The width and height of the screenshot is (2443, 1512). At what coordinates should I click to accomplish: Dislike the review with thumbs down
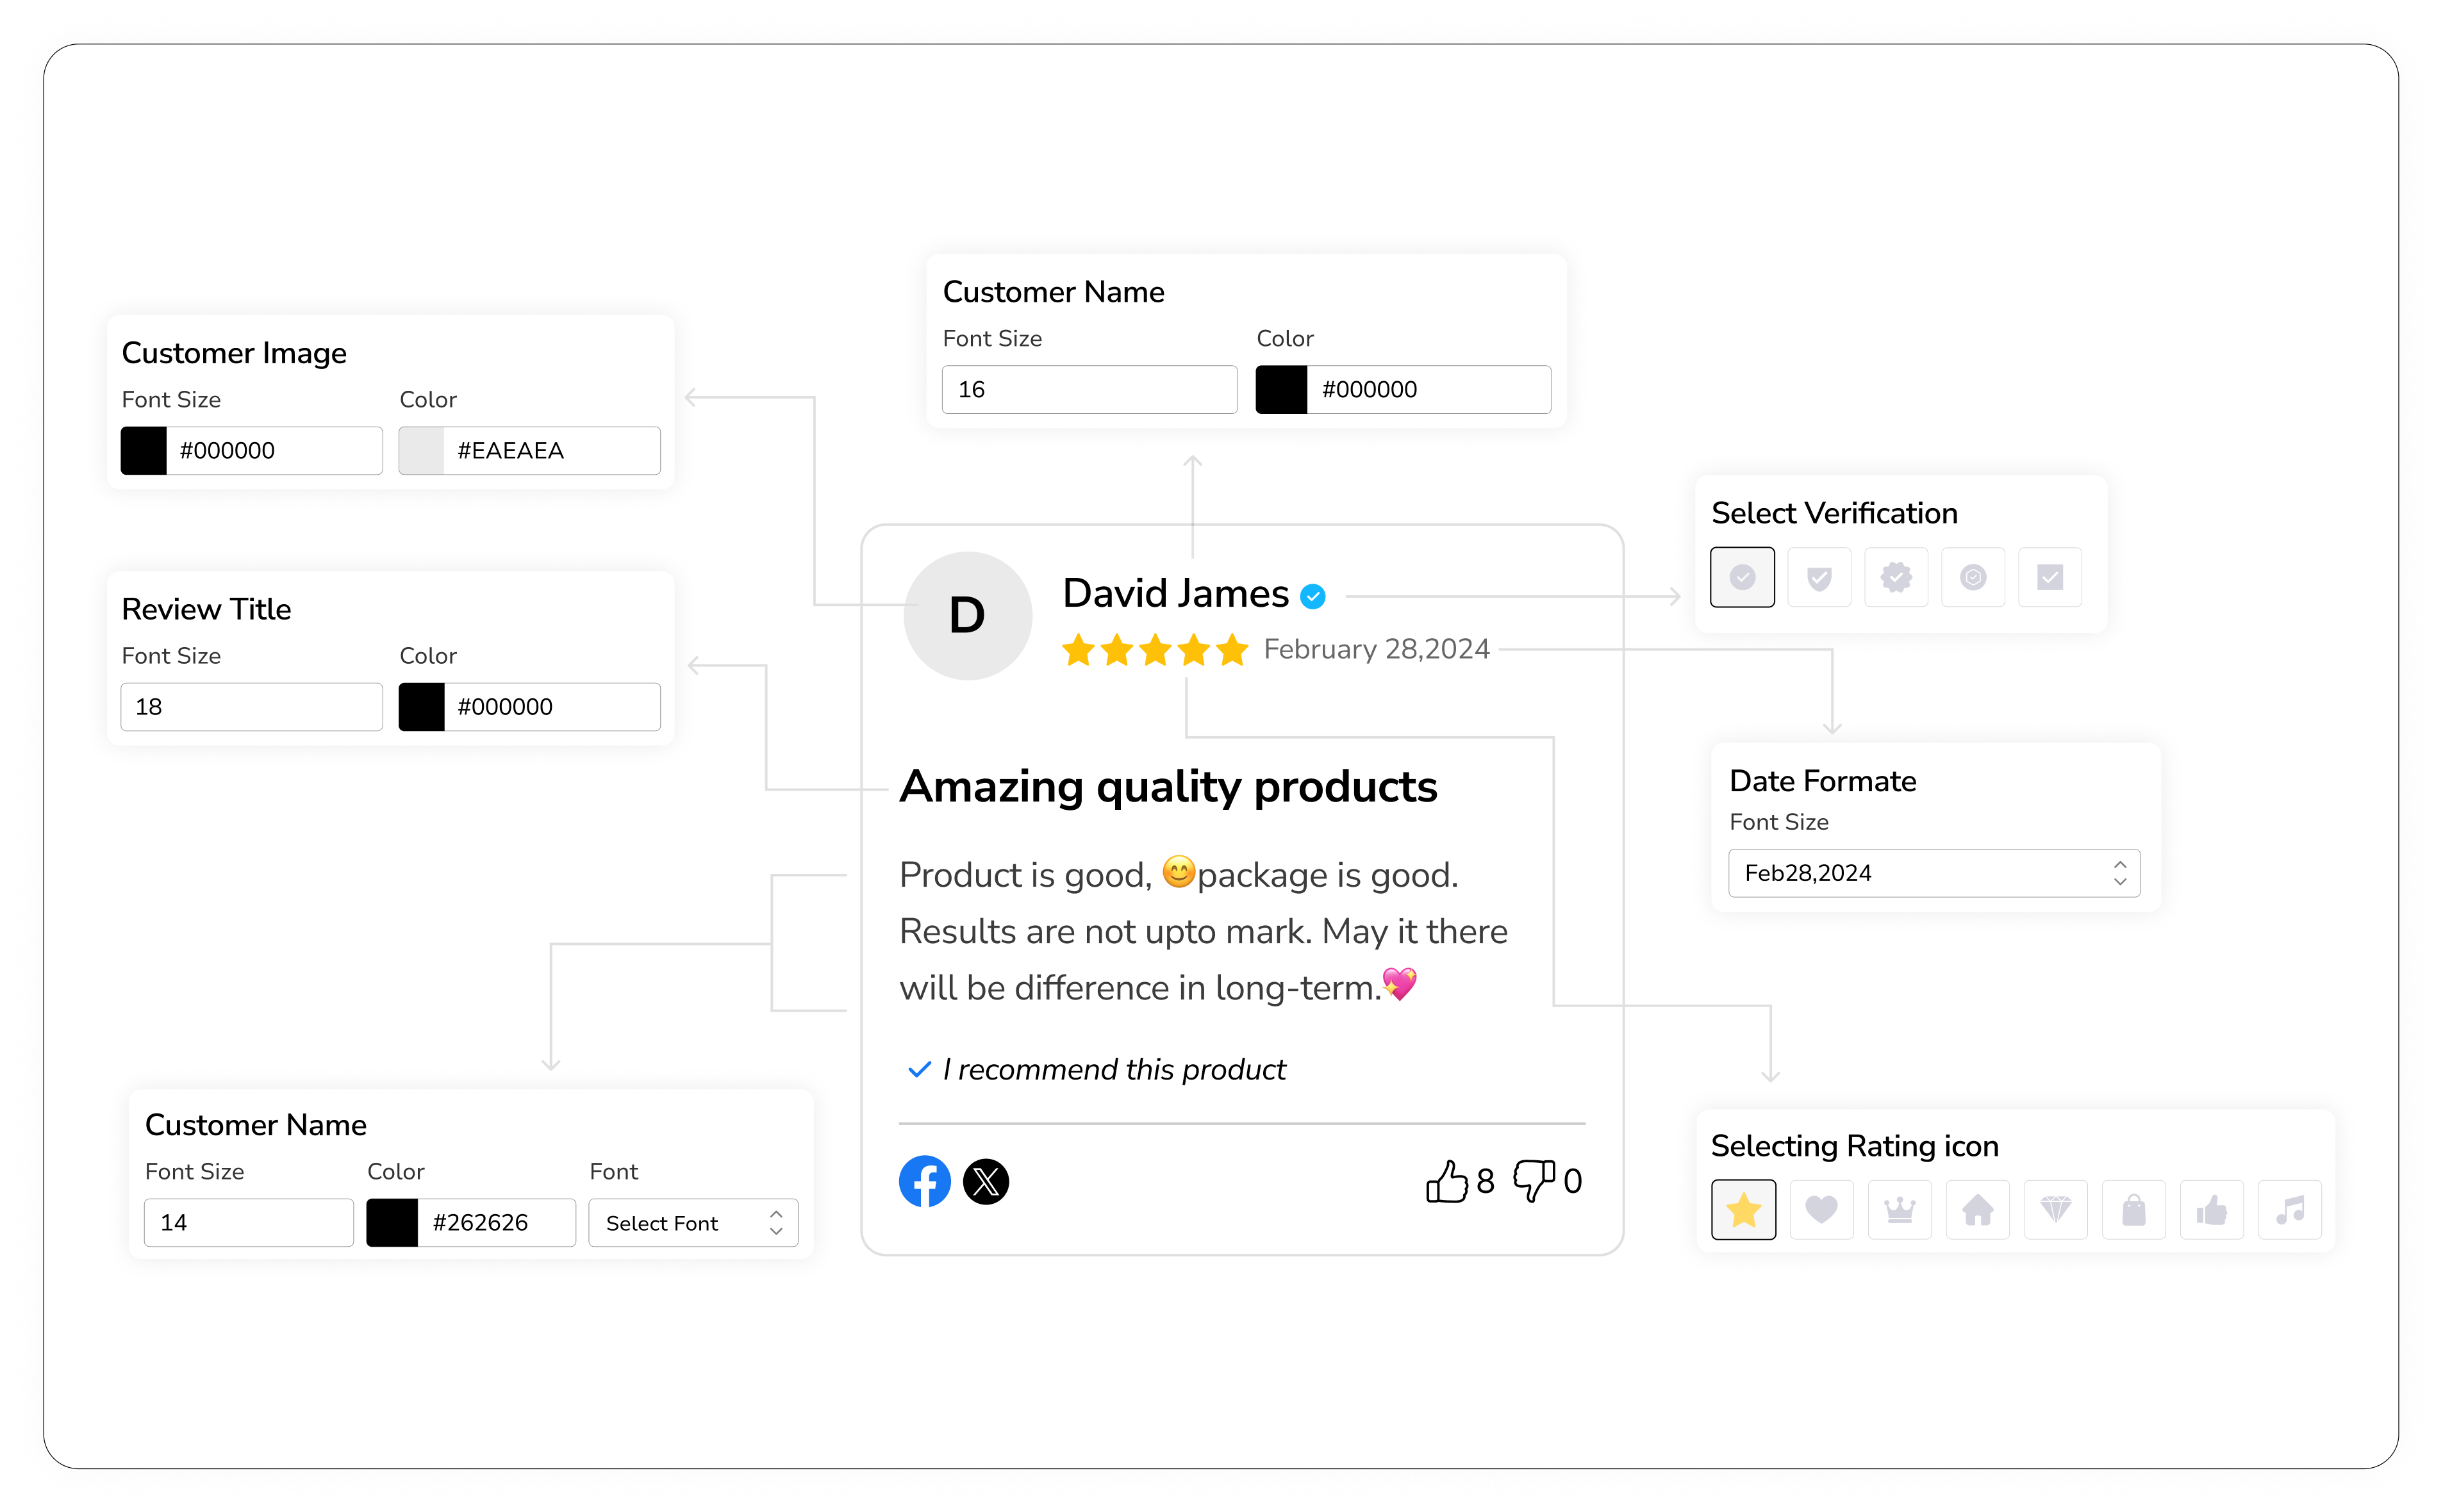click(1534, 1181)
